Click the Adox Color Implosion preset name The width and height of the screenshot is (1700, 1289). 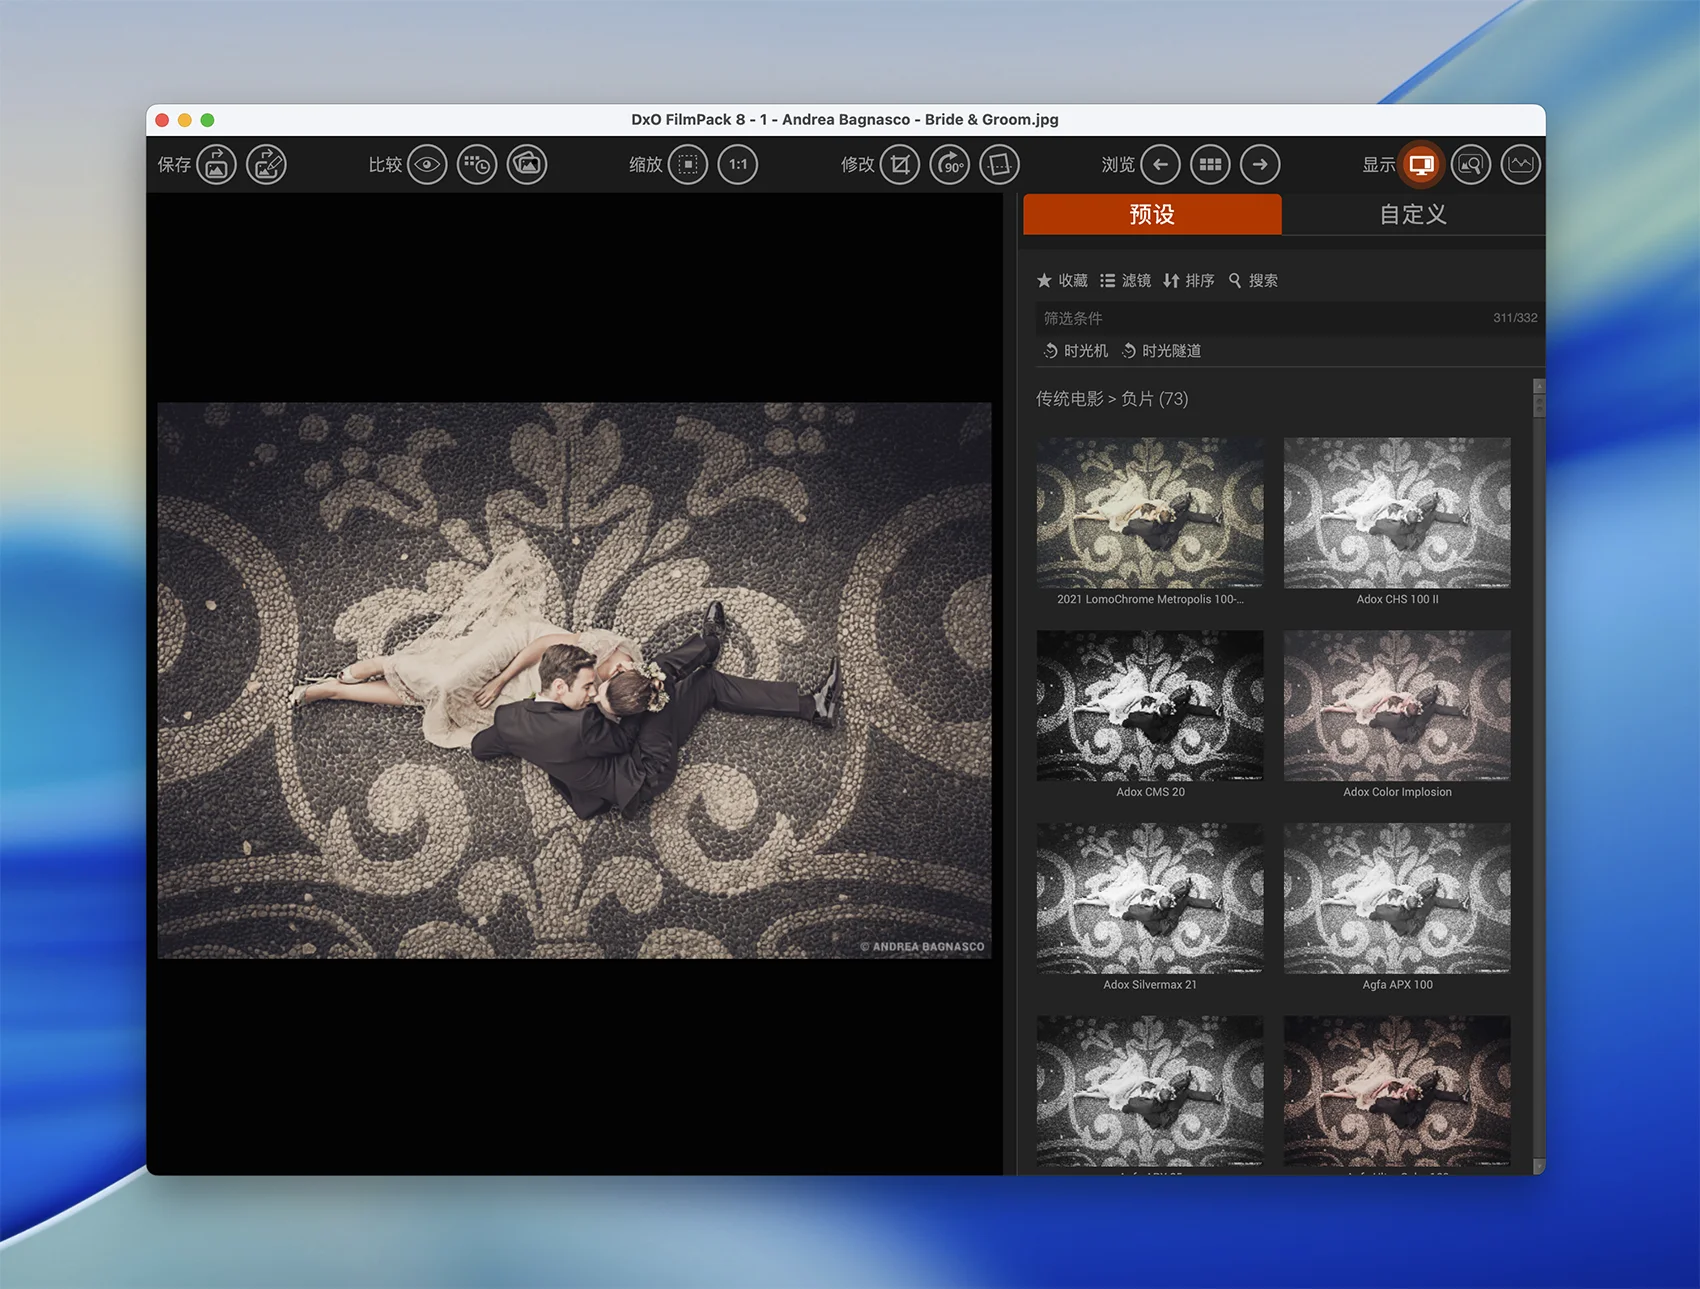click(x=1397, y=792)
